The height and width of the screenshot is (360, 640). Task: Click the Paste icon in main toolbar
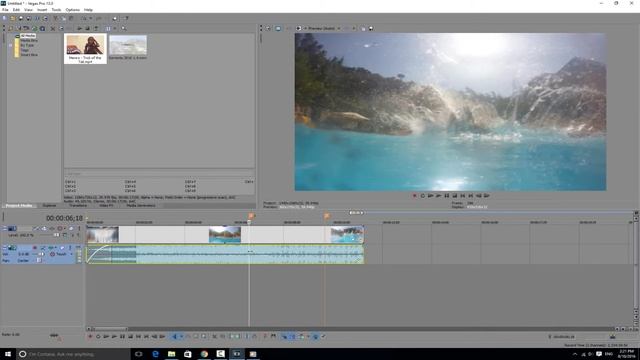[71, 18]
